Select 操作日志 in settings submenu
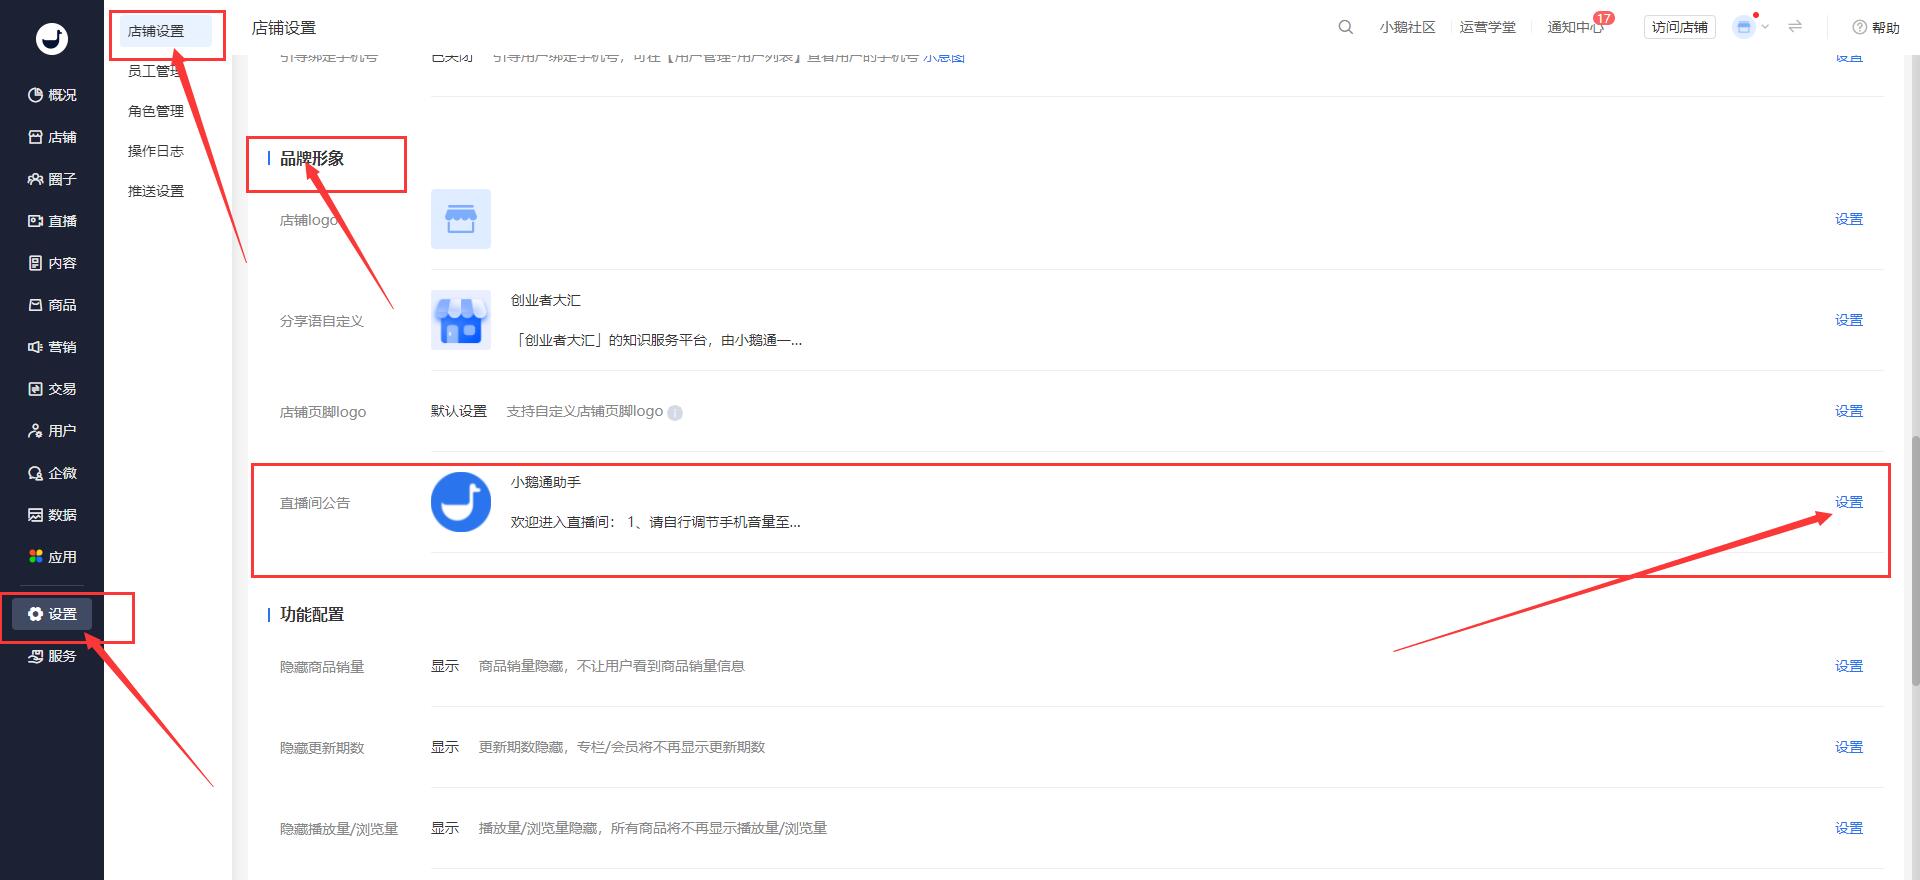This screenshot has height=880, width=1920. [155, 151]
